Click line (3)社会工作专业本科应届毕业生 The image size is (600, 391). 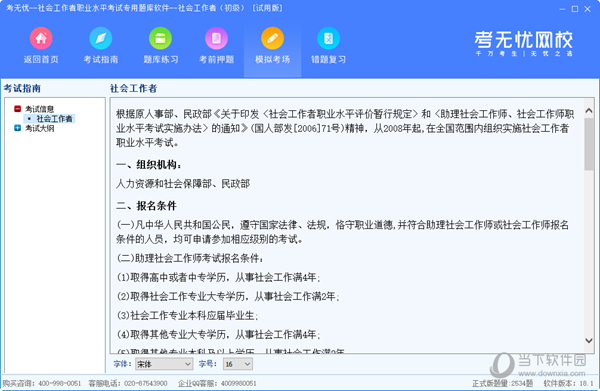point(188,316)
